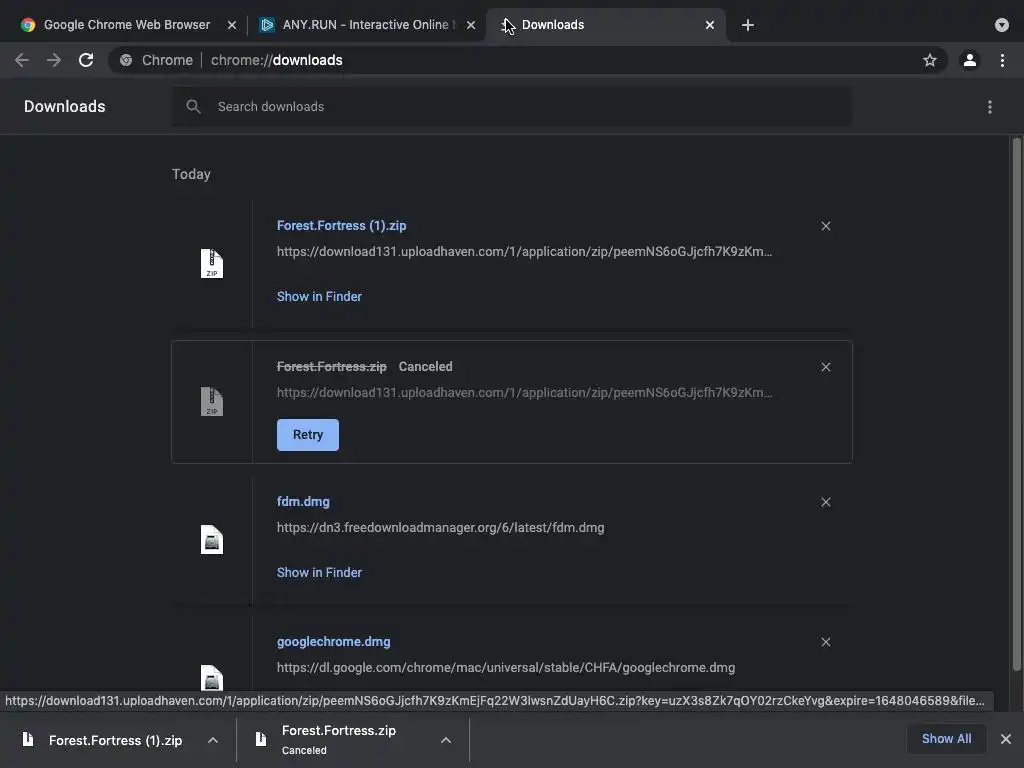Show fdm.dmg in Finder

[319, 572]
